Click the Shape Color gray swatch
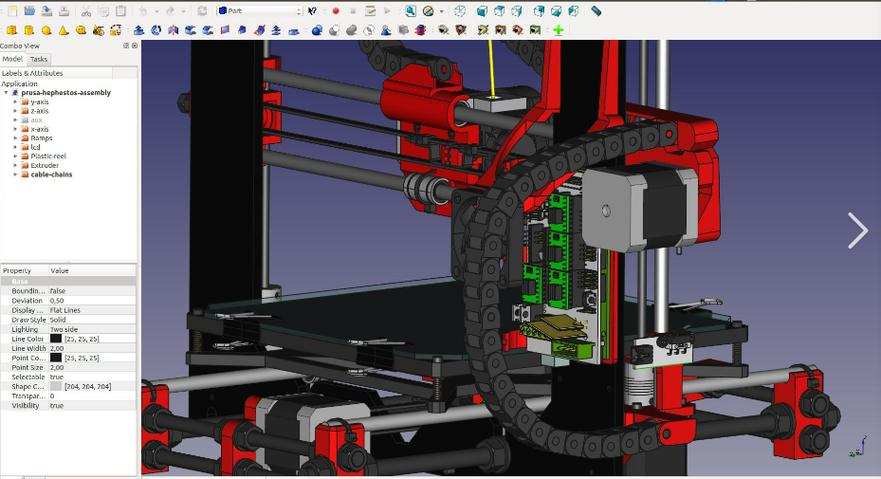Image resolution: width=881 pixels, height=479 pixels. pos(56,386)
